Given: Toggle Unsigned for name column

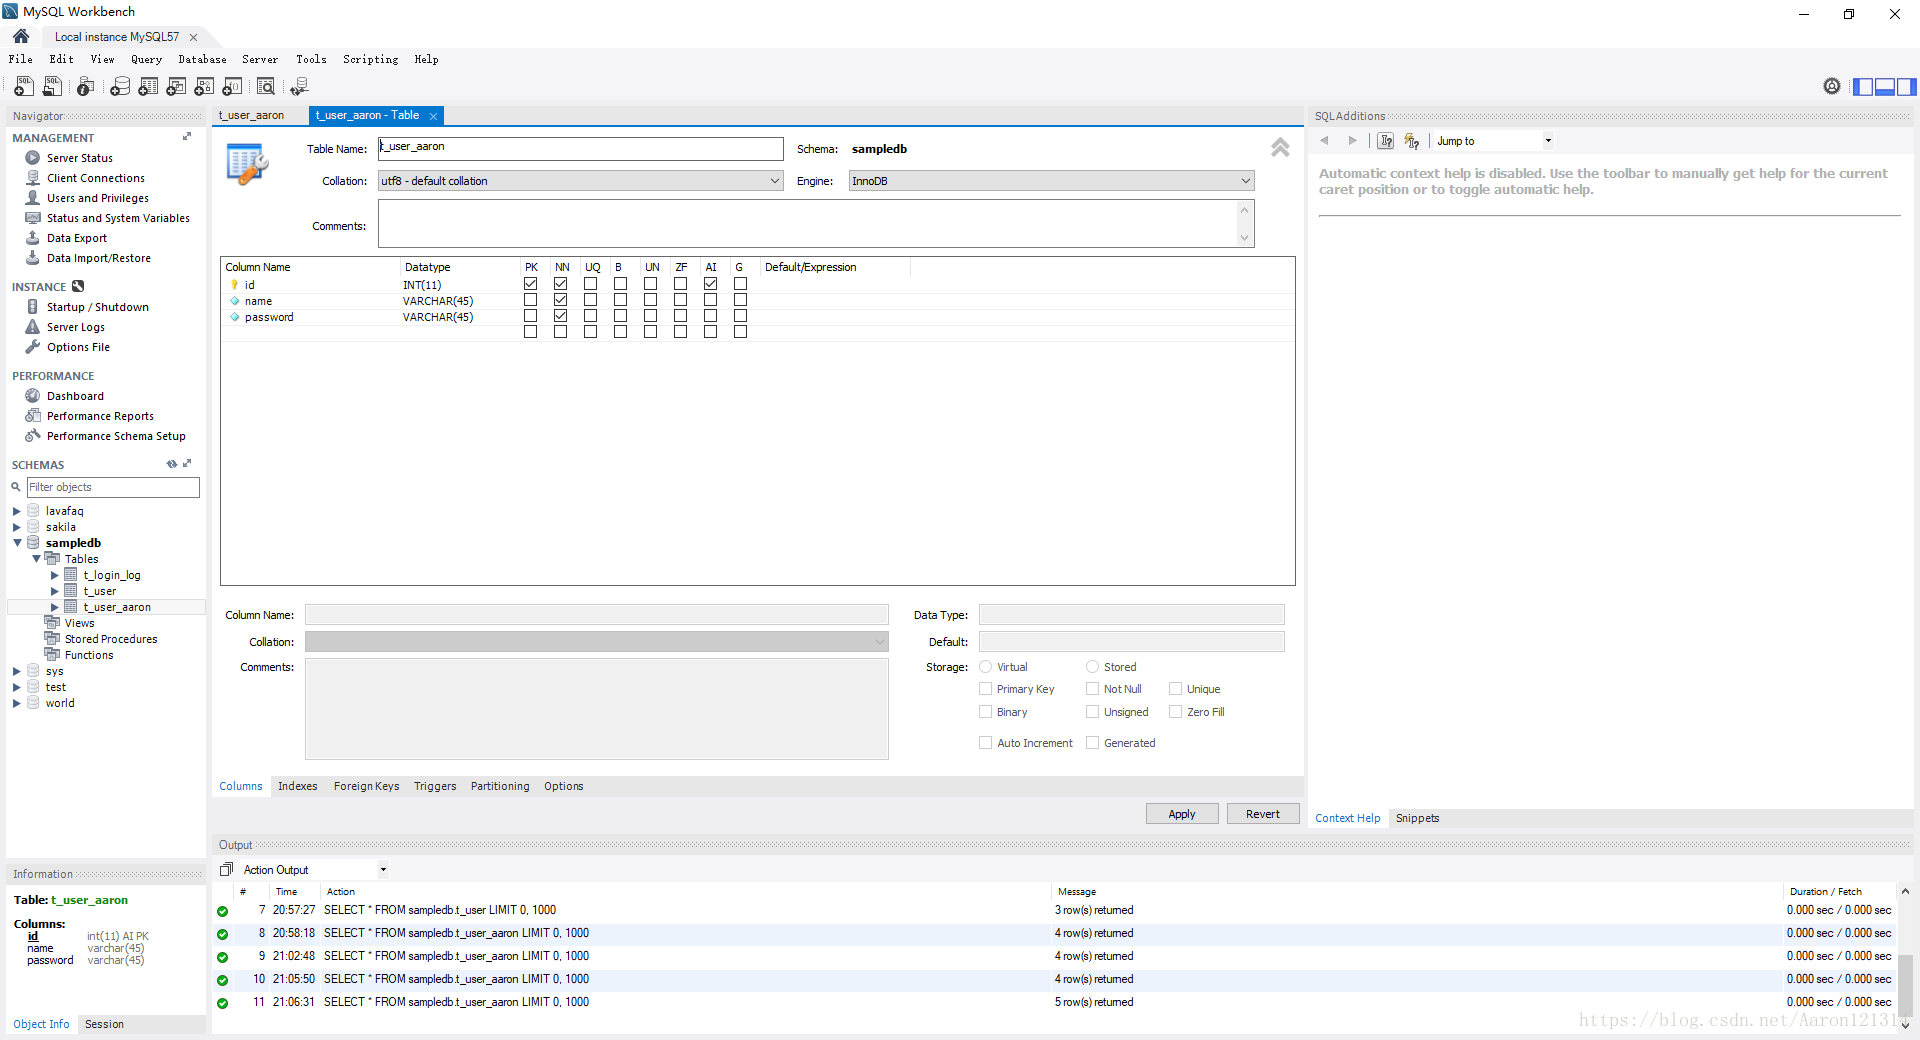Looking at the screenshot, I should click(651, 300).
